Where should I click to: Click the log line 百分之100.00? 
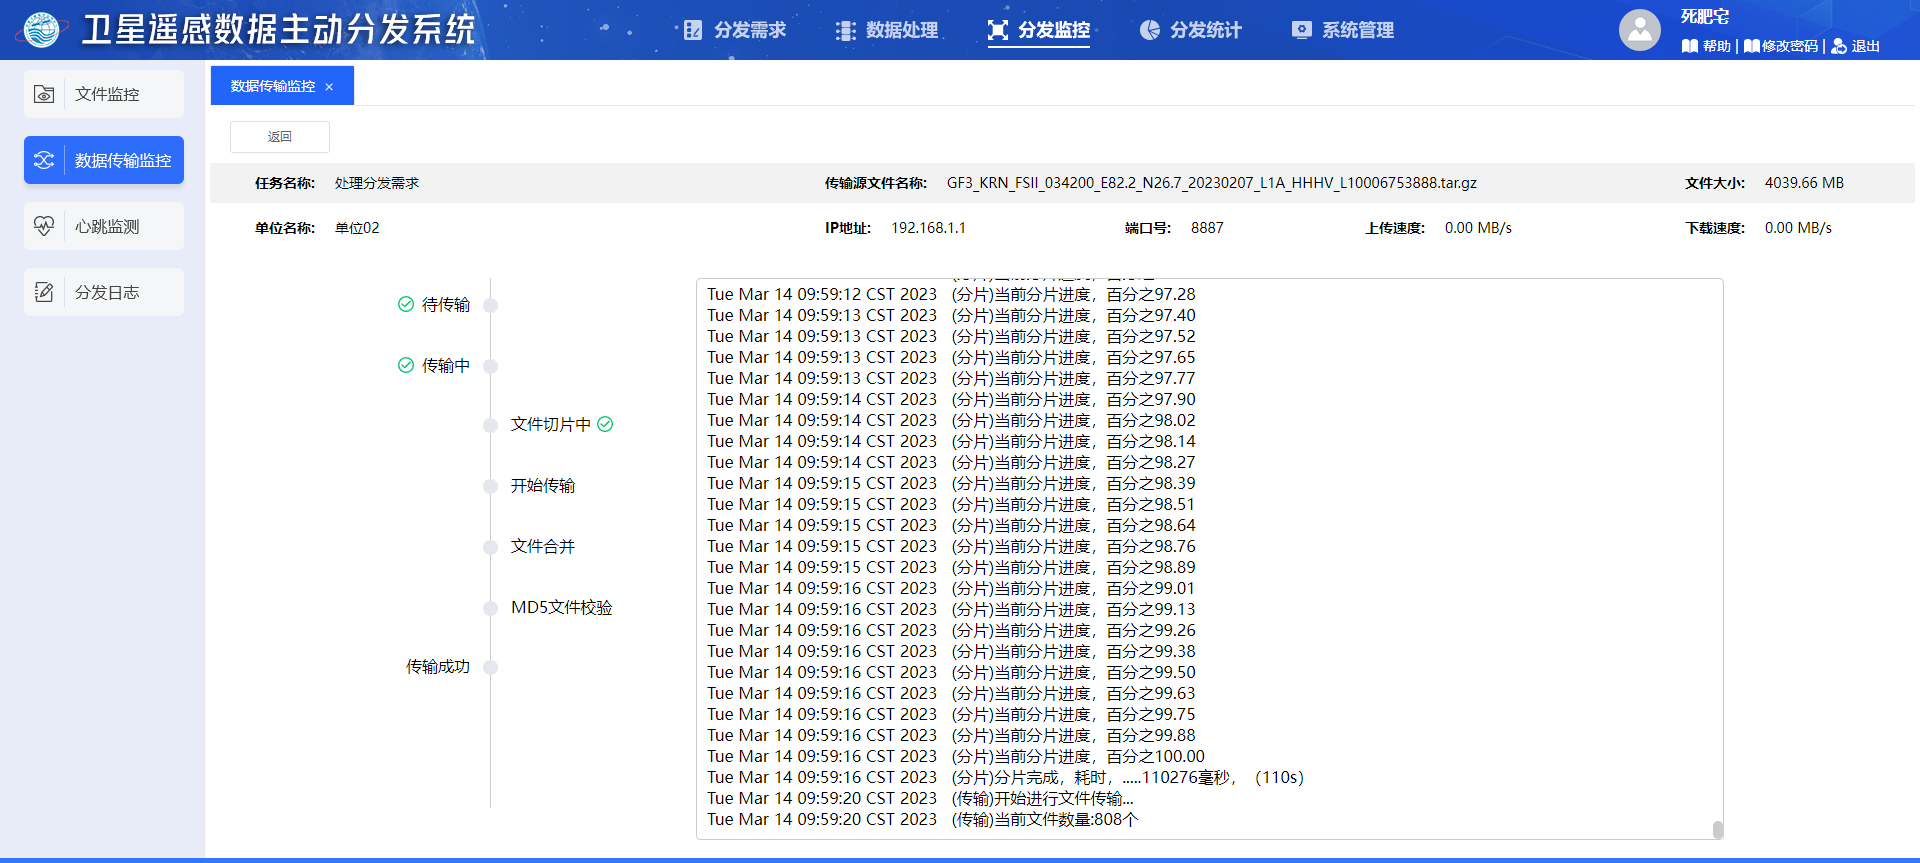[956, 756]
